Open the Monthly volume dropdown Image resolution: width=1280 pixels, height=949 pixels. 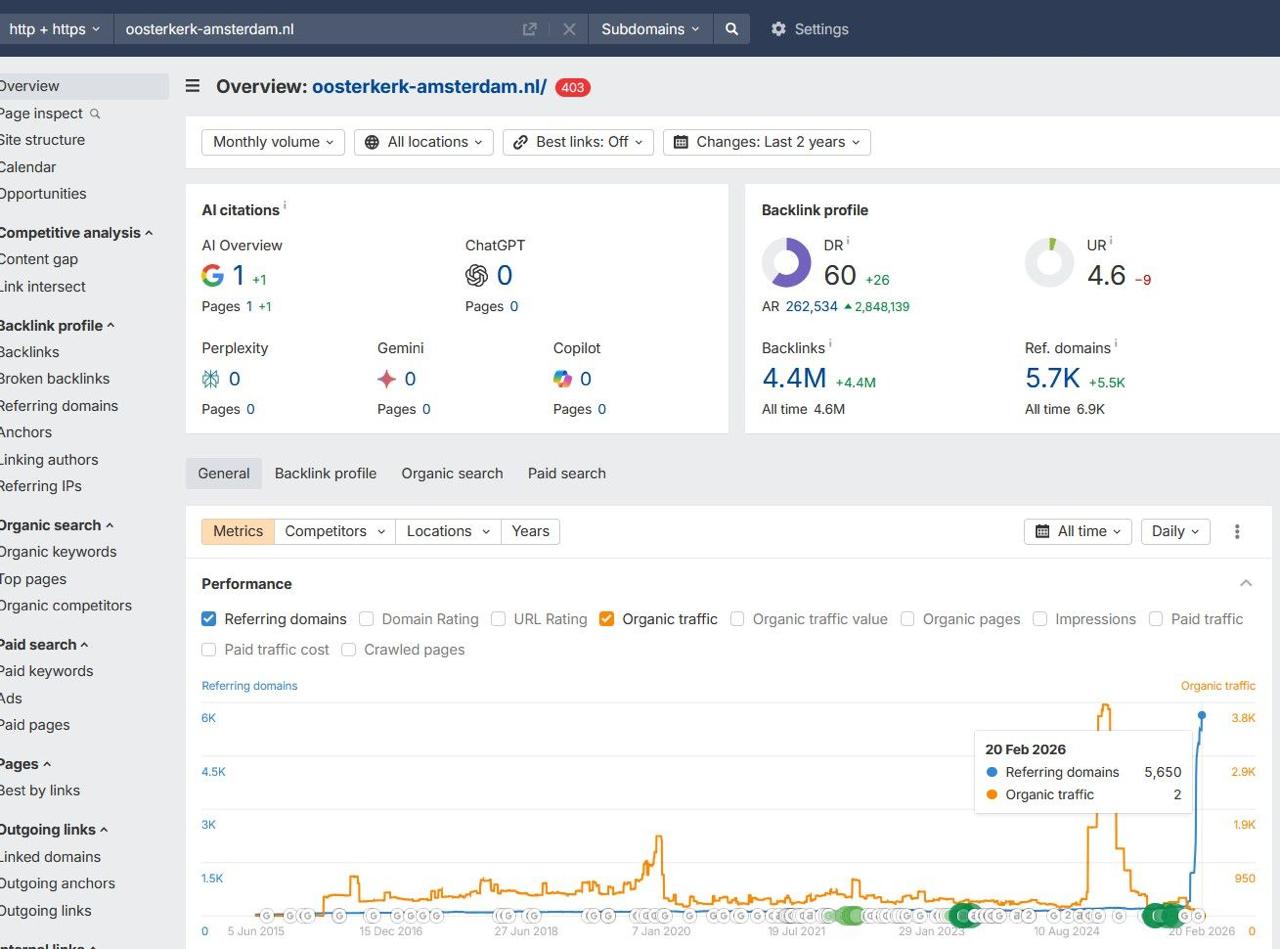tap(273, 142)
